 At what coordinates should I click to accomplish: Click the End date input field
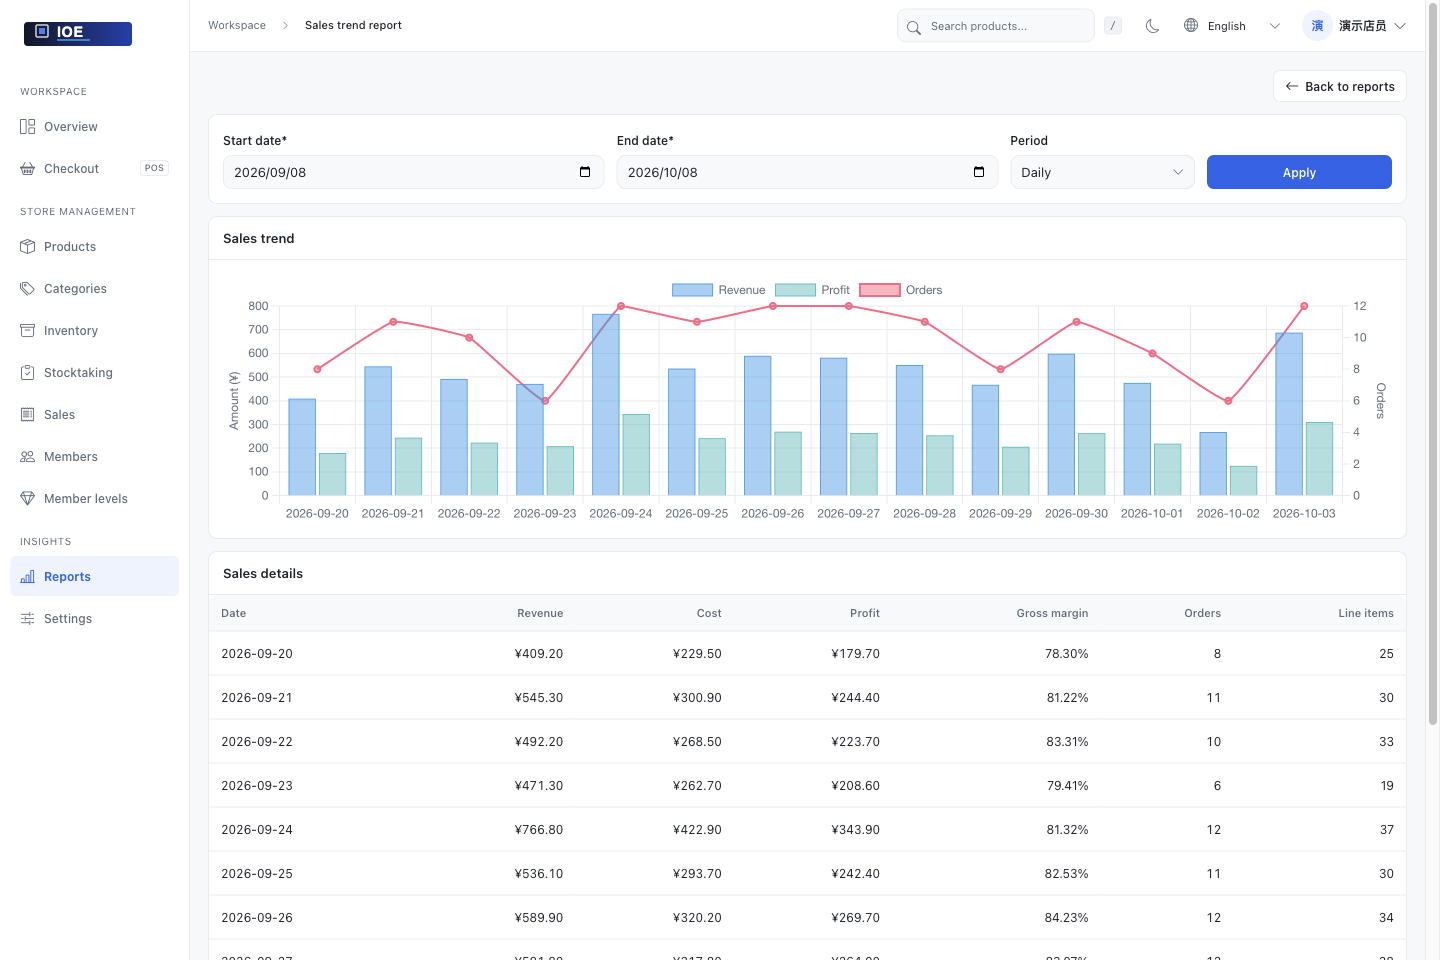807,172
